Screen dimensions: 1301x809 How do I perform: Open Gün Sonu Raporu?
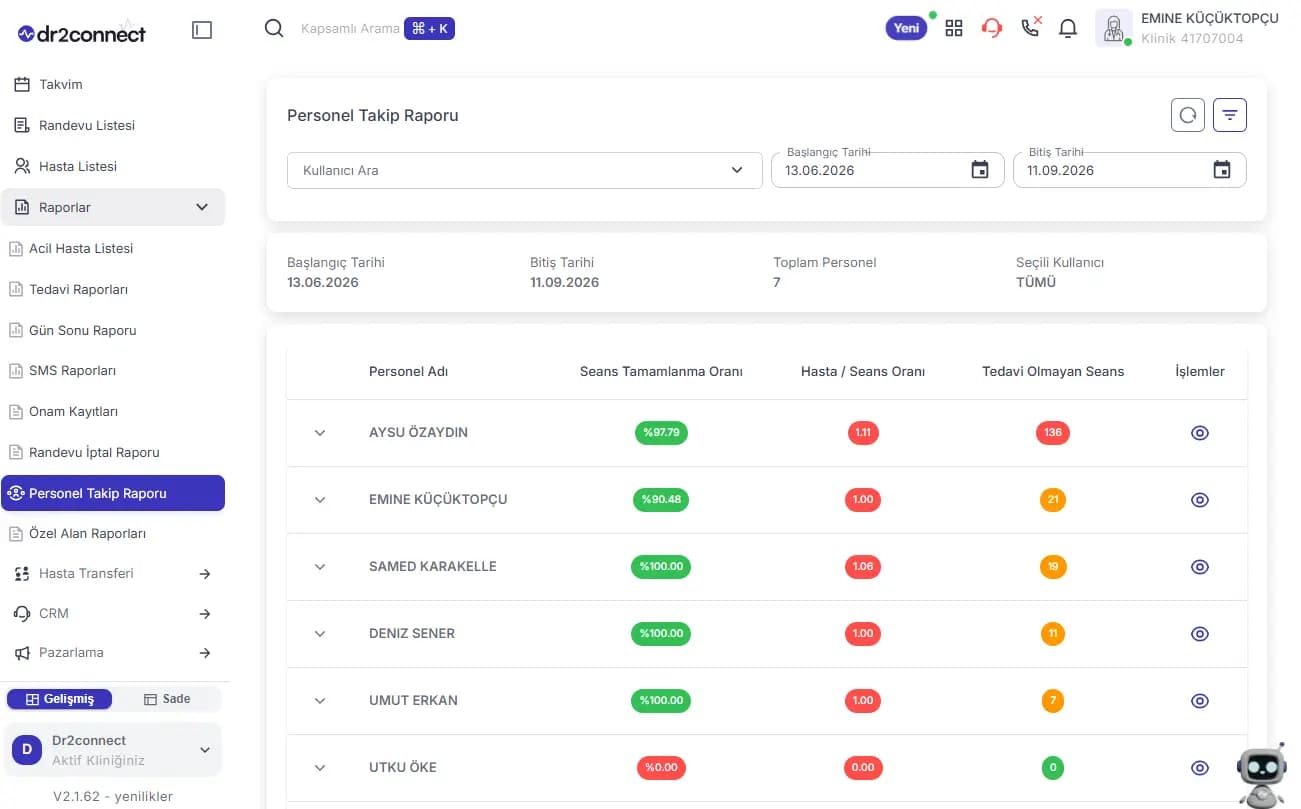113,331
